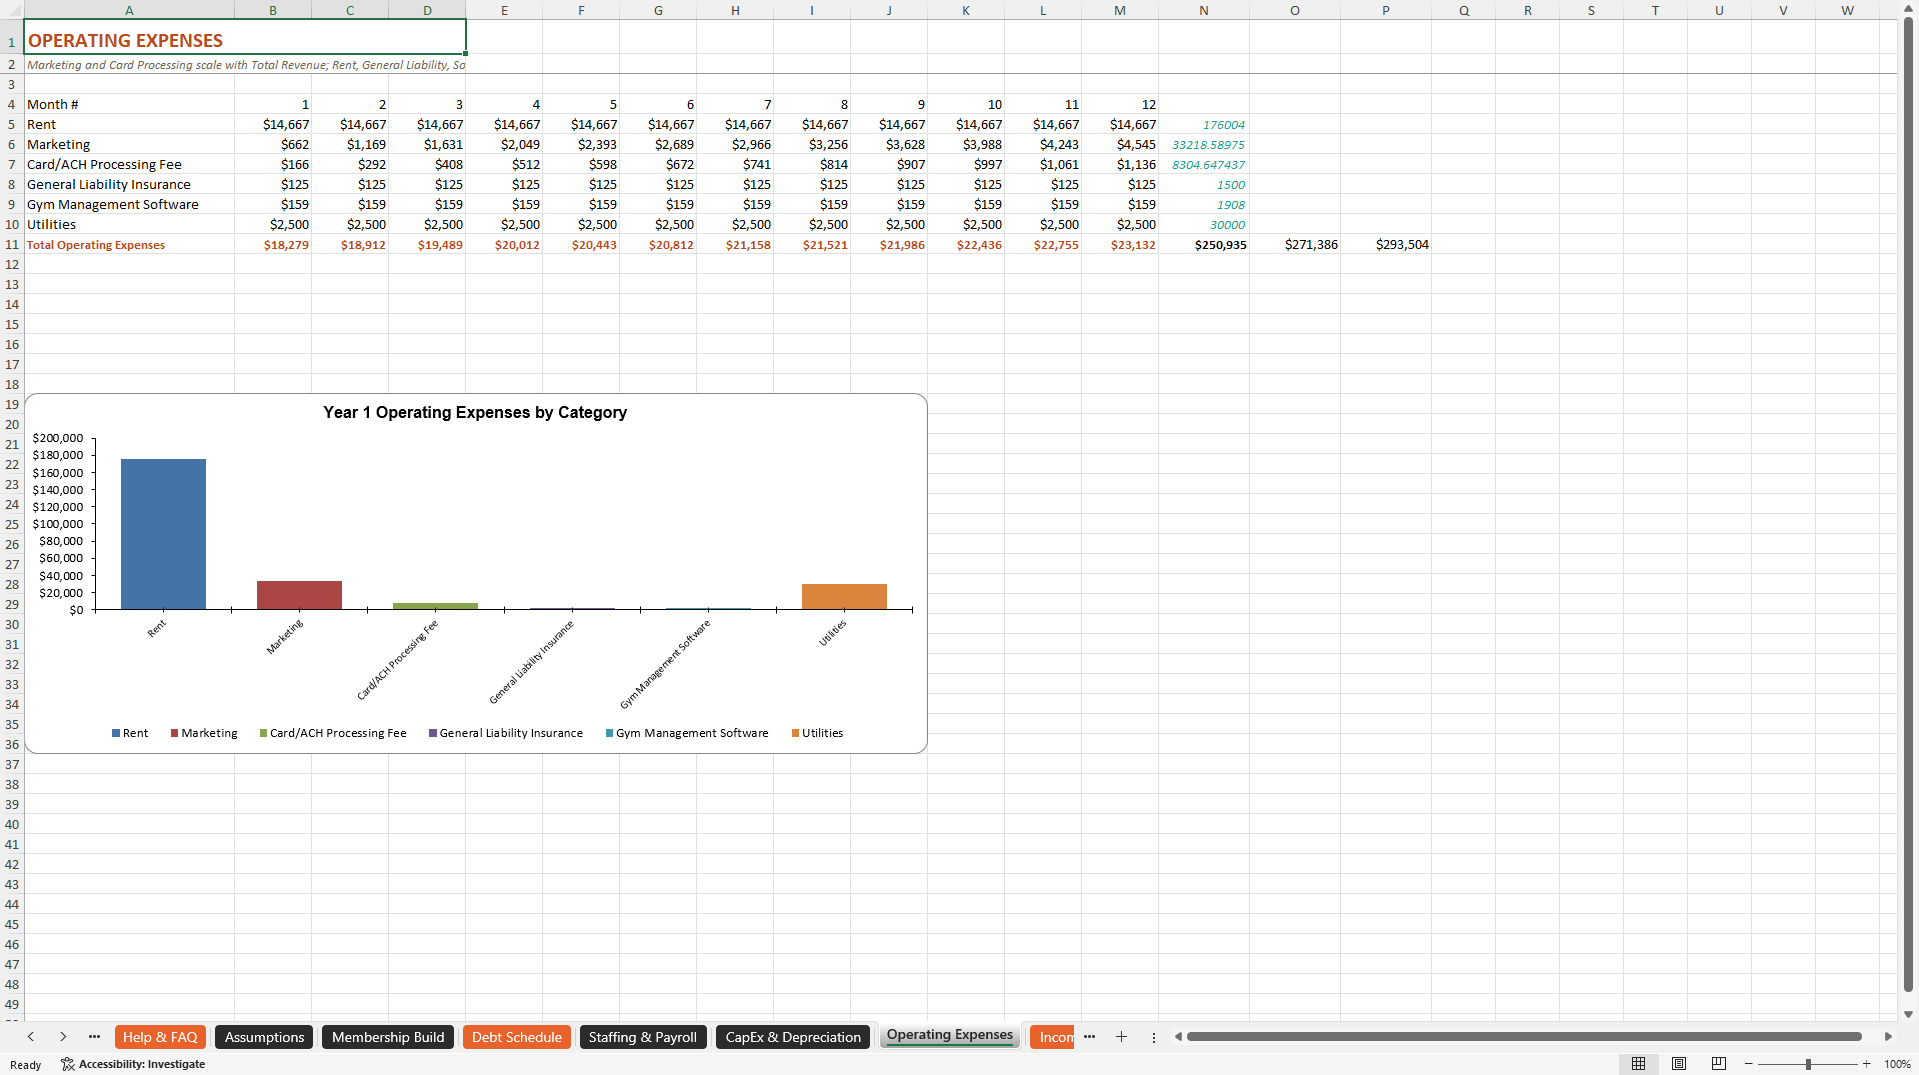This screenshot has height=1075, width=1919.
Task: Click the Gym Management Software legend entry
Action: 687,733
